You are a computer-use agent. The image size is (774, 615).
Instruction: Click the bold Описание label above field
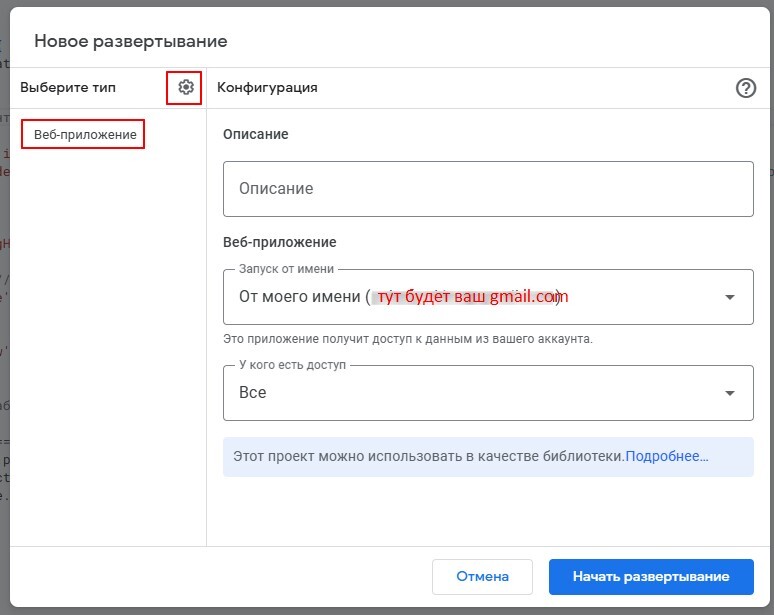click(x=256, y=134)
